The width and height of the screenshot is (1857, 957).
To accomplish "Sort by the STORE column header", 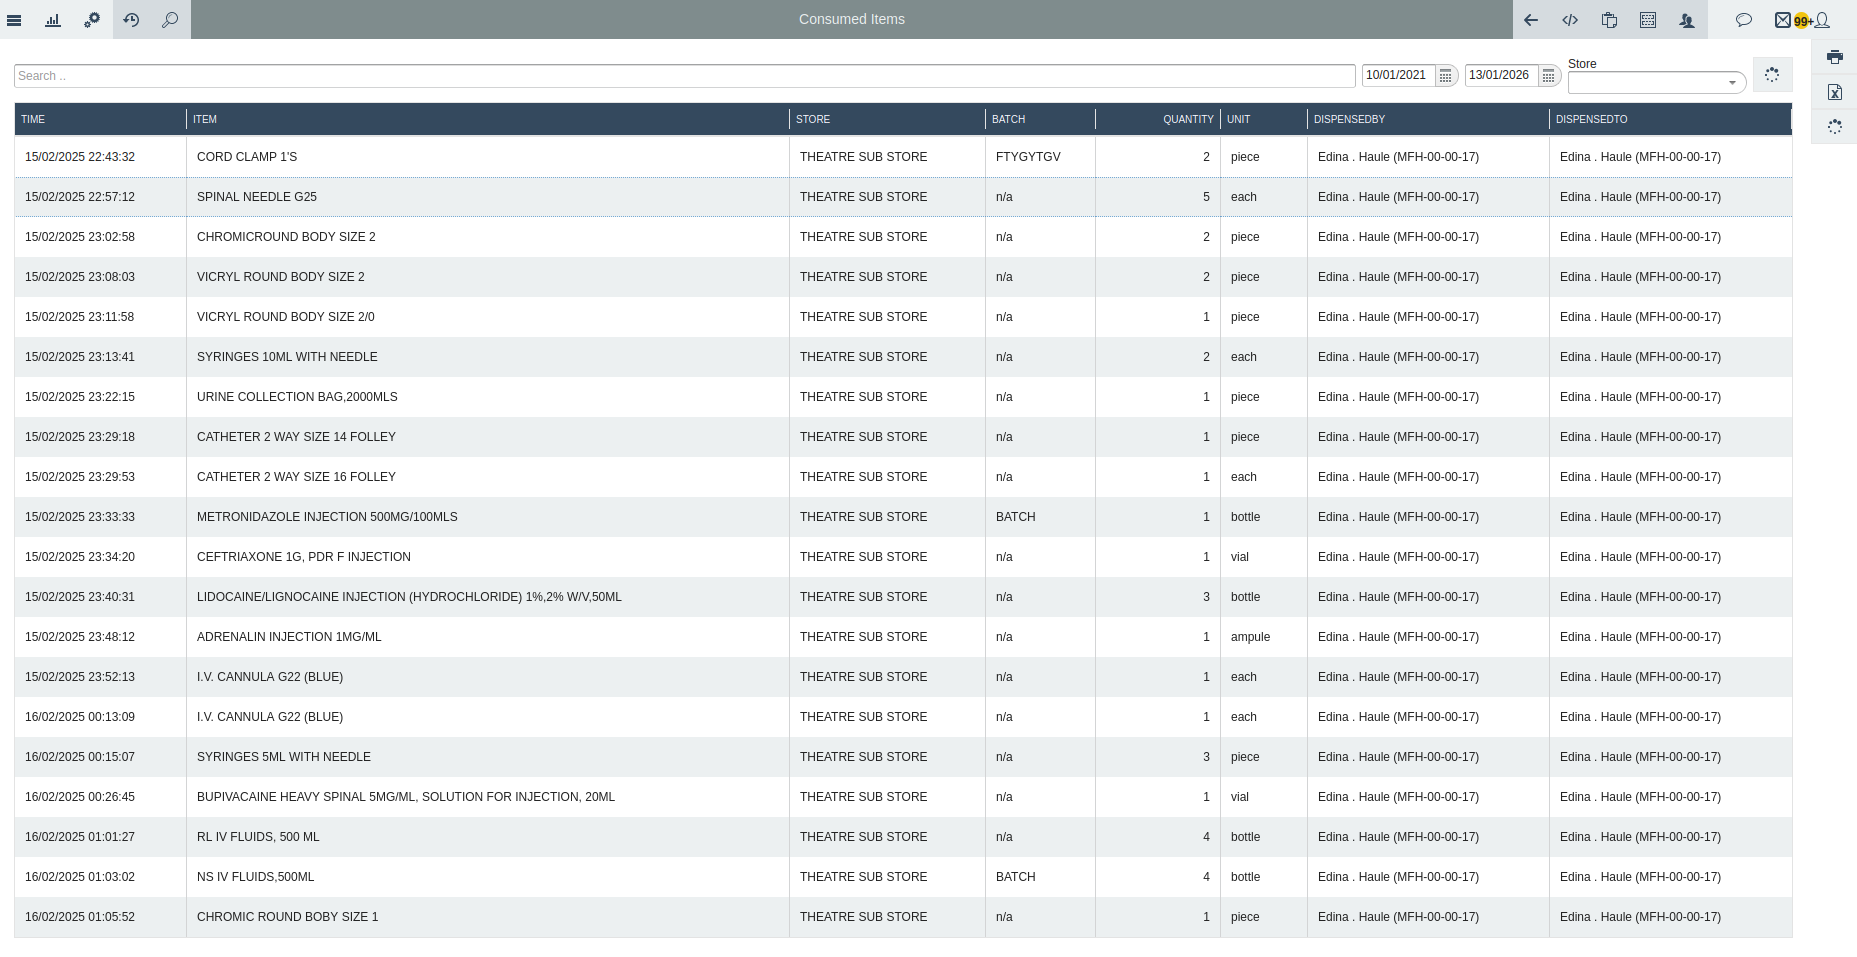I will (887, 119).
